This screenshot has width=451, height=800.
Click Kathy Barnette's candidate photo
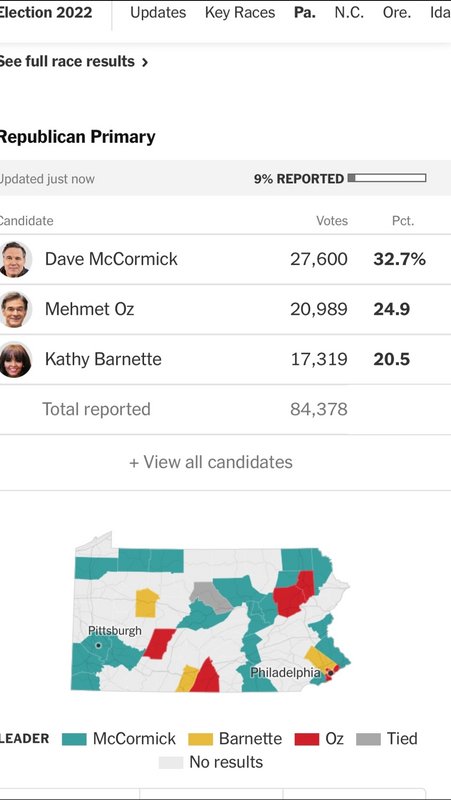point(15,360)
